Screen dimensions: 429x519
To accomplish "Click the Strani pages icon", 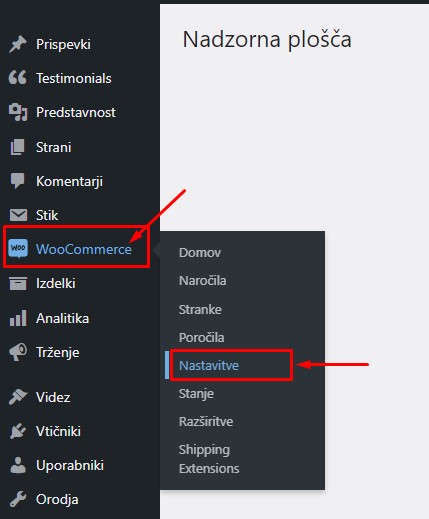I will pyautogui.click(x=18, y=147).
